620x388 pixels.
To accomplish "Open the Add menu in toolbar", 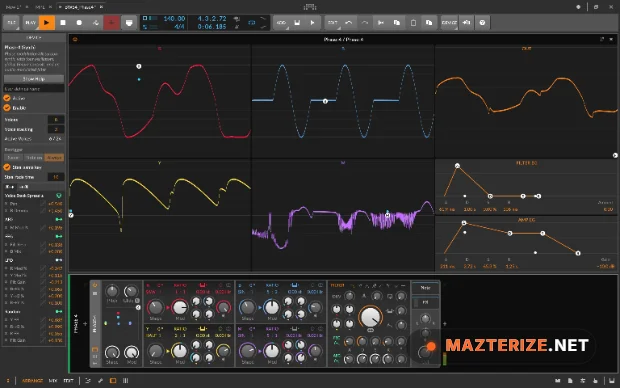I will (281, 23).
